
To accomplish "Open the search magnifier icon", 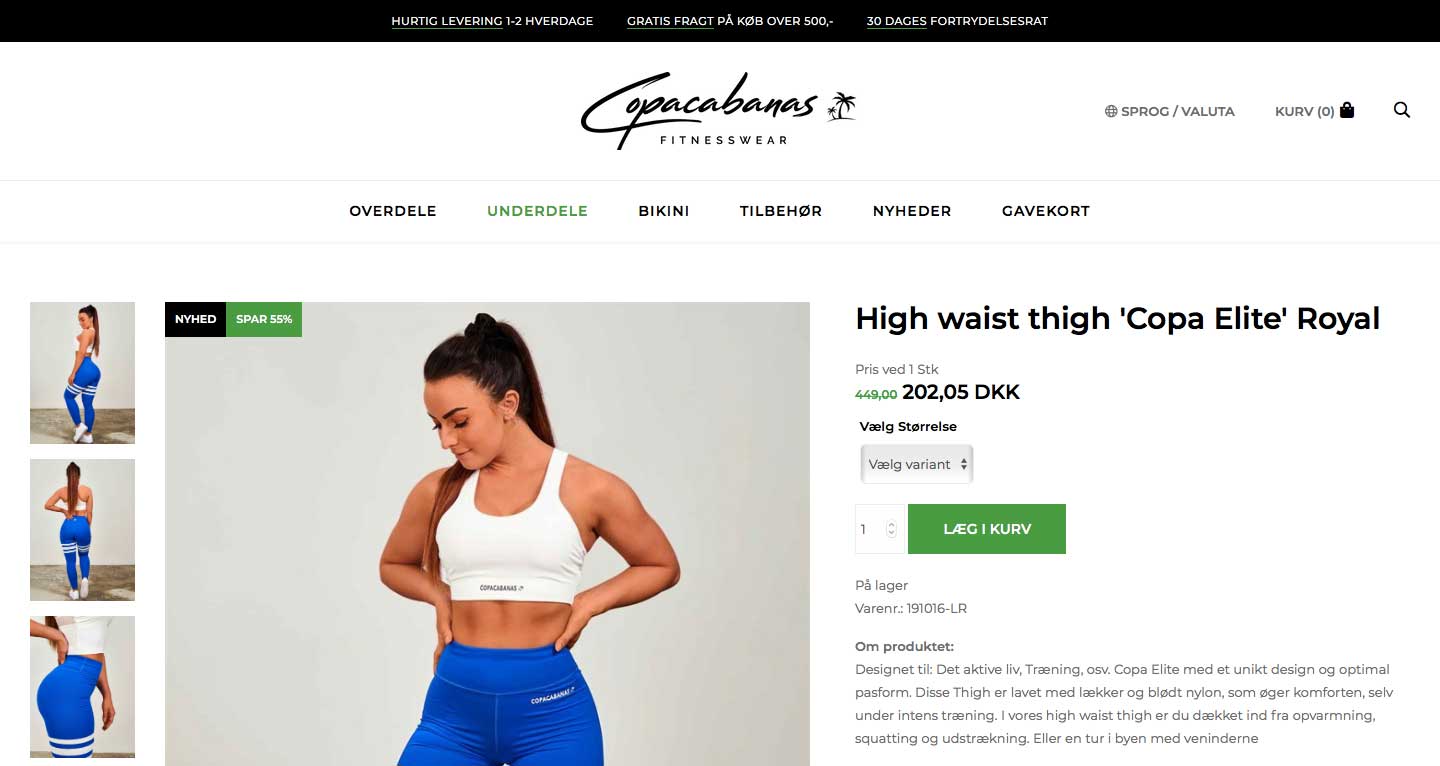I will coord(1402,110).
